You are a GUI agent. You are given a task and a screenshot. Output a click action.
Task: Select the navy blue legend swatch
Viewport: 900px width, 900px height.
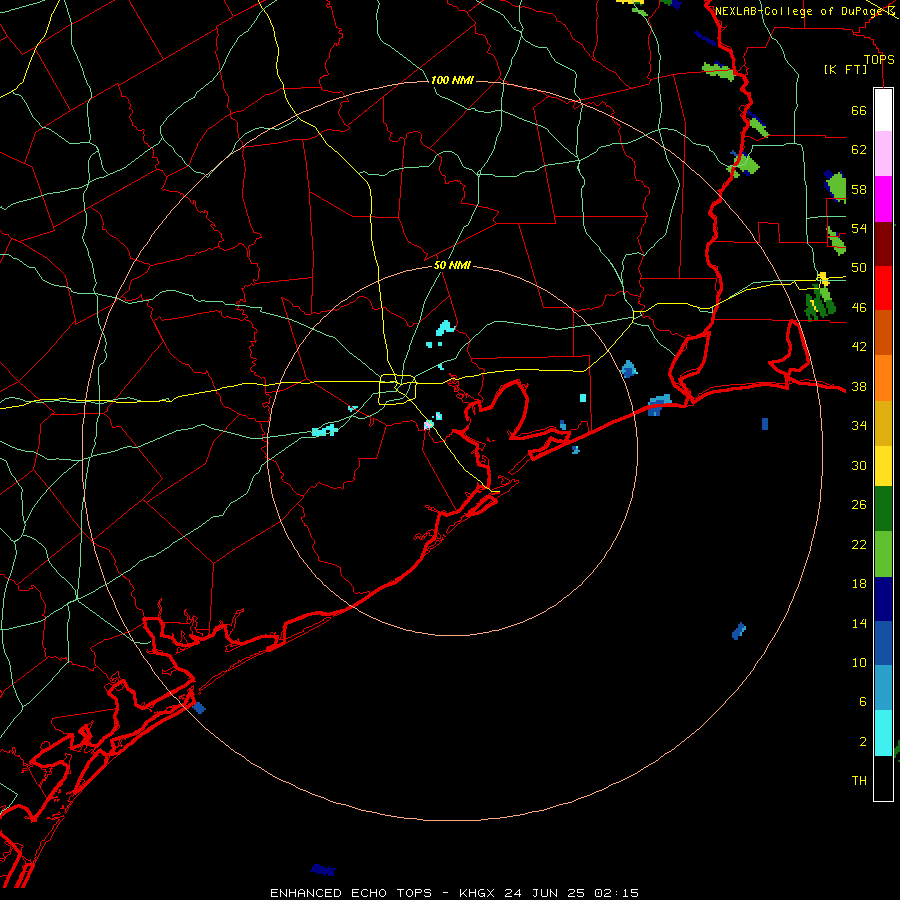(883, 599)
